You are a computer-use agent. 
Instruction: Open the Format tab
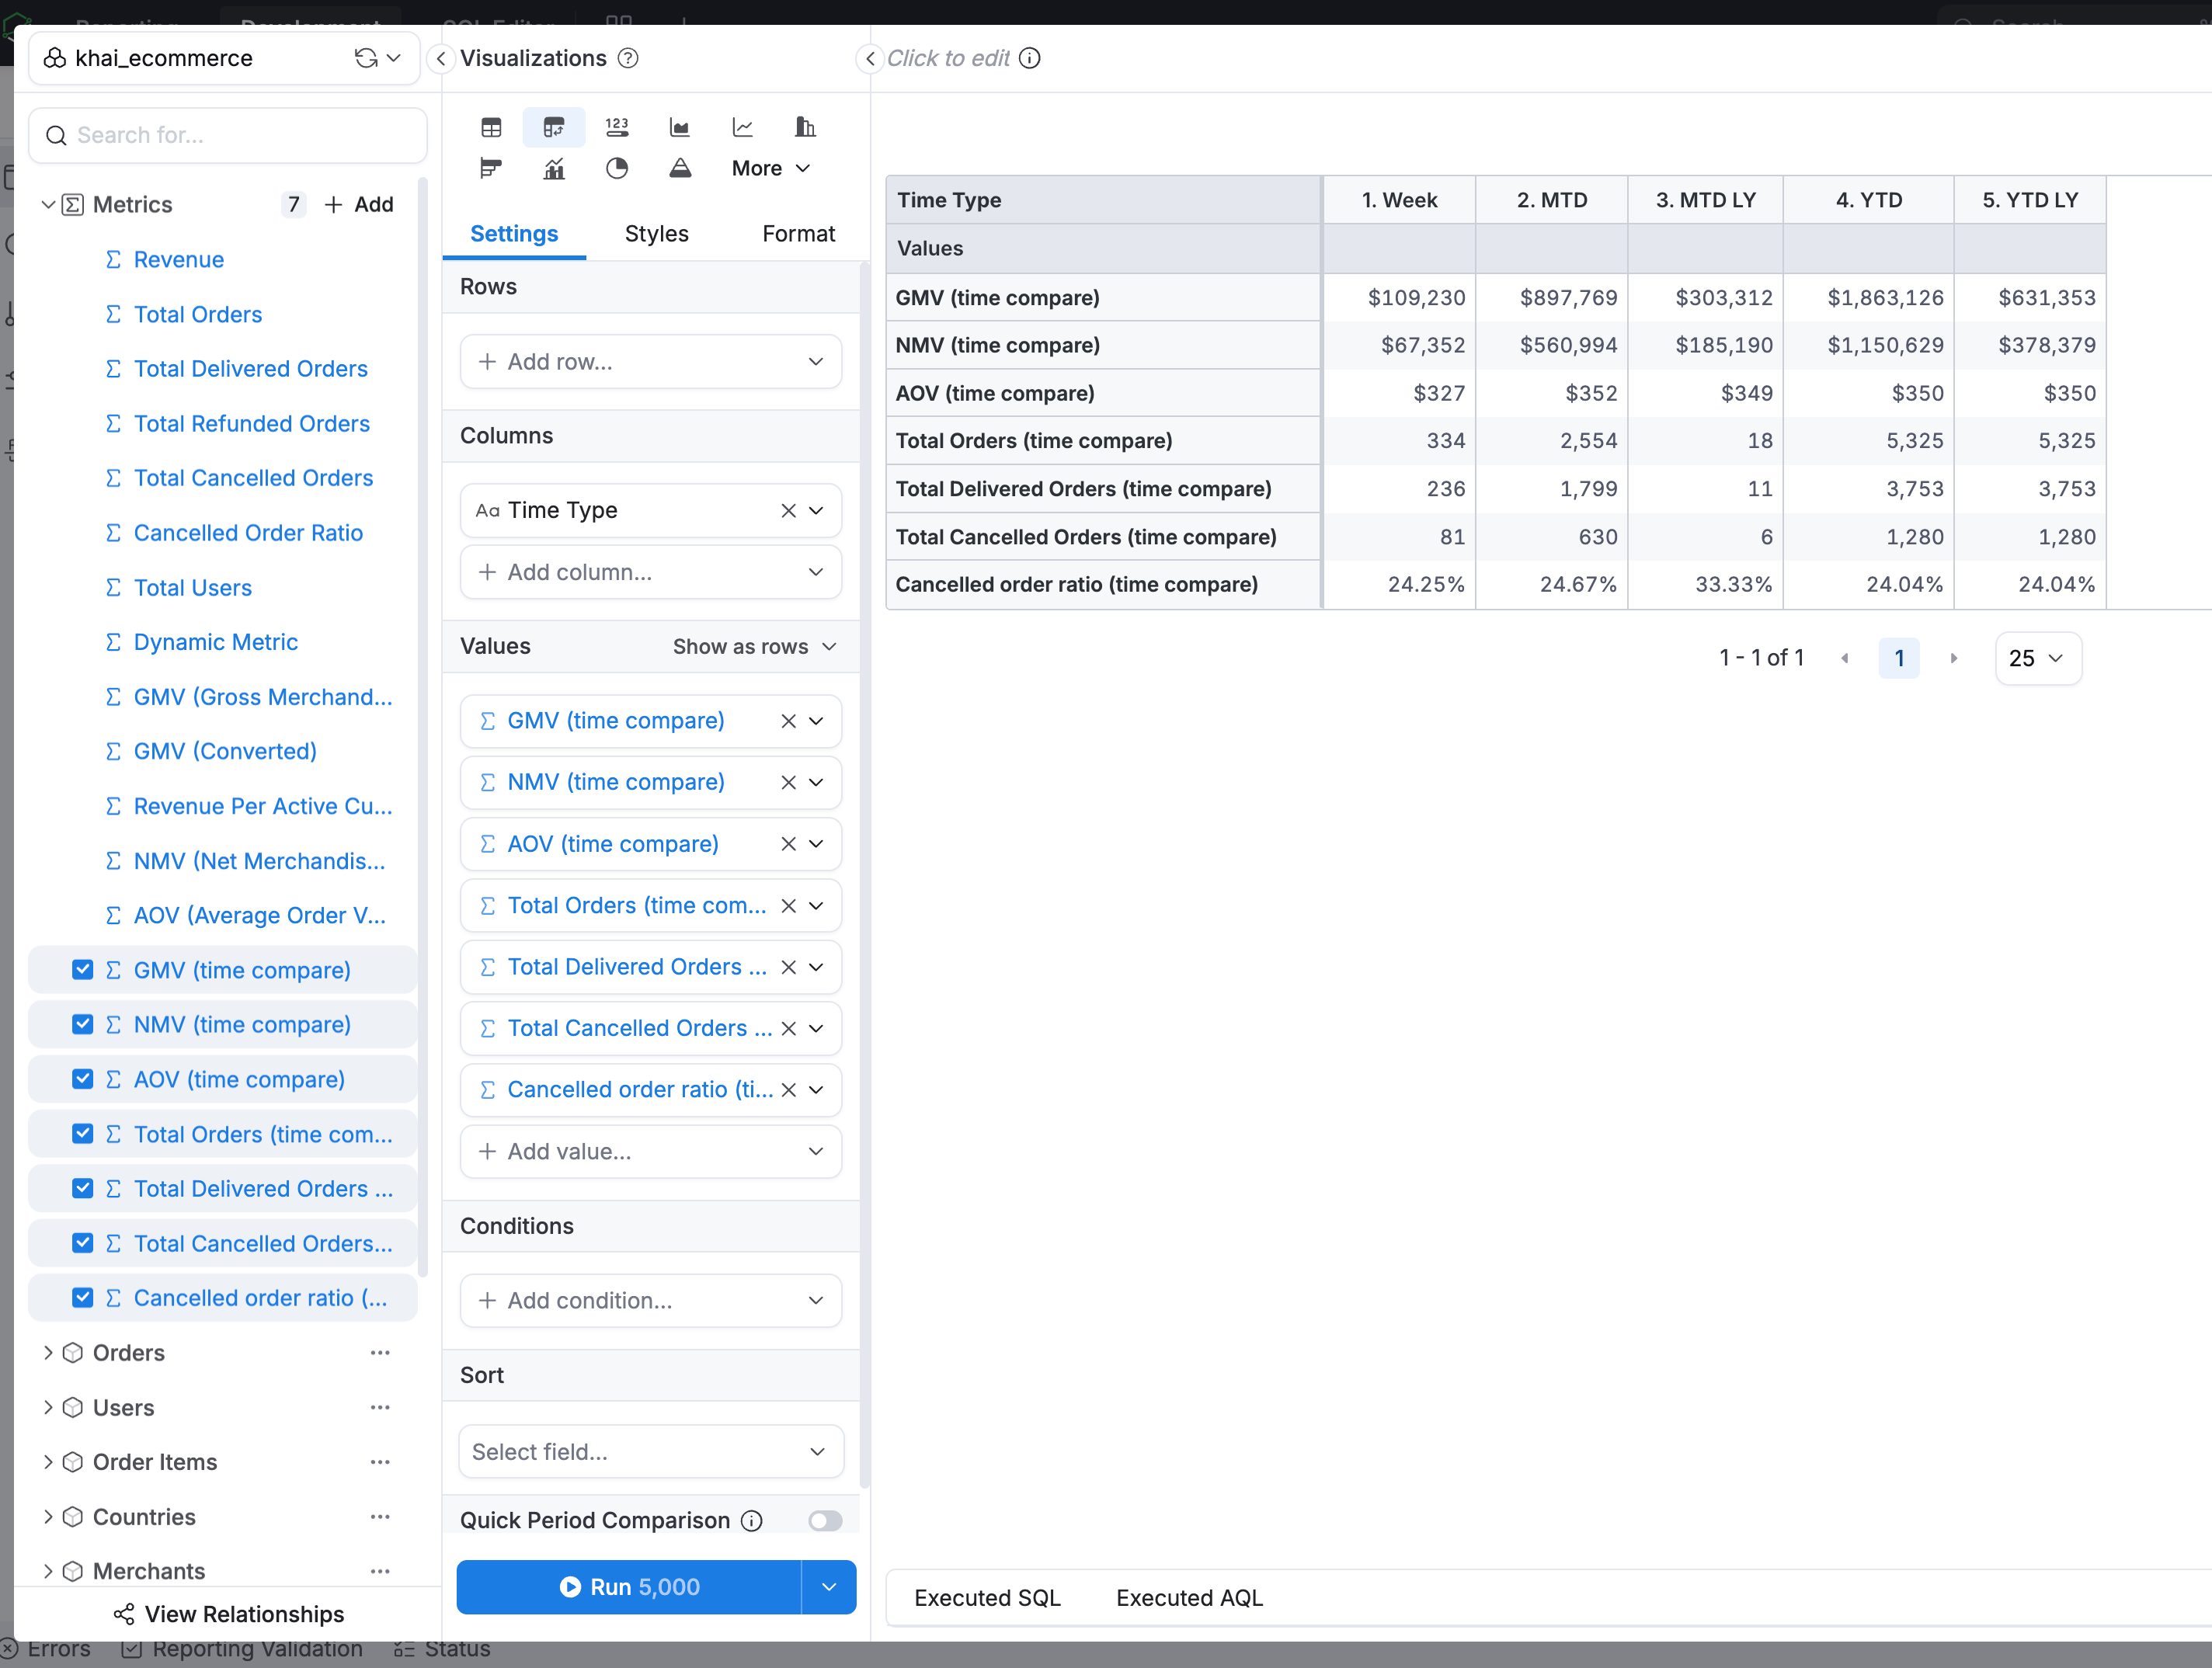(x=798, y=233)
